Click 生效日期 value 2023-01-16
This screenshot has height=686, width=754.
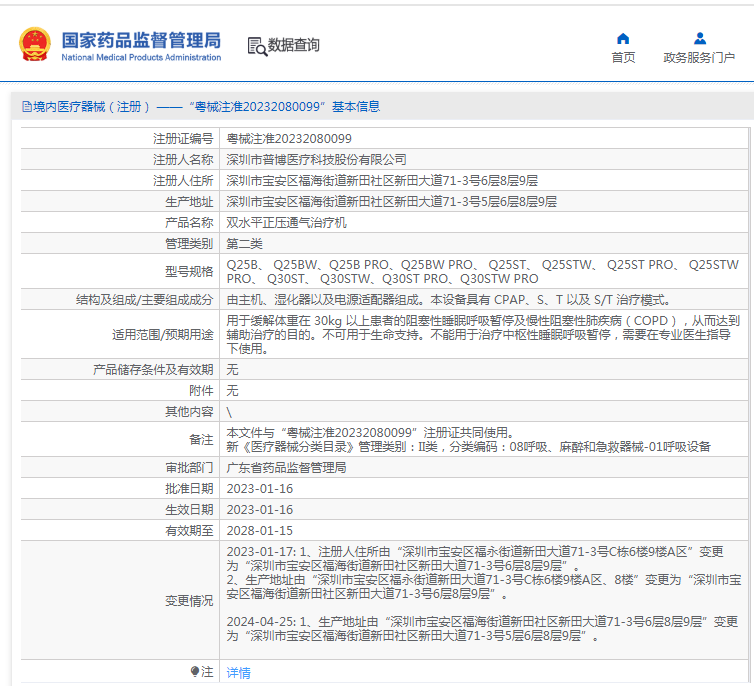[260, 510]
